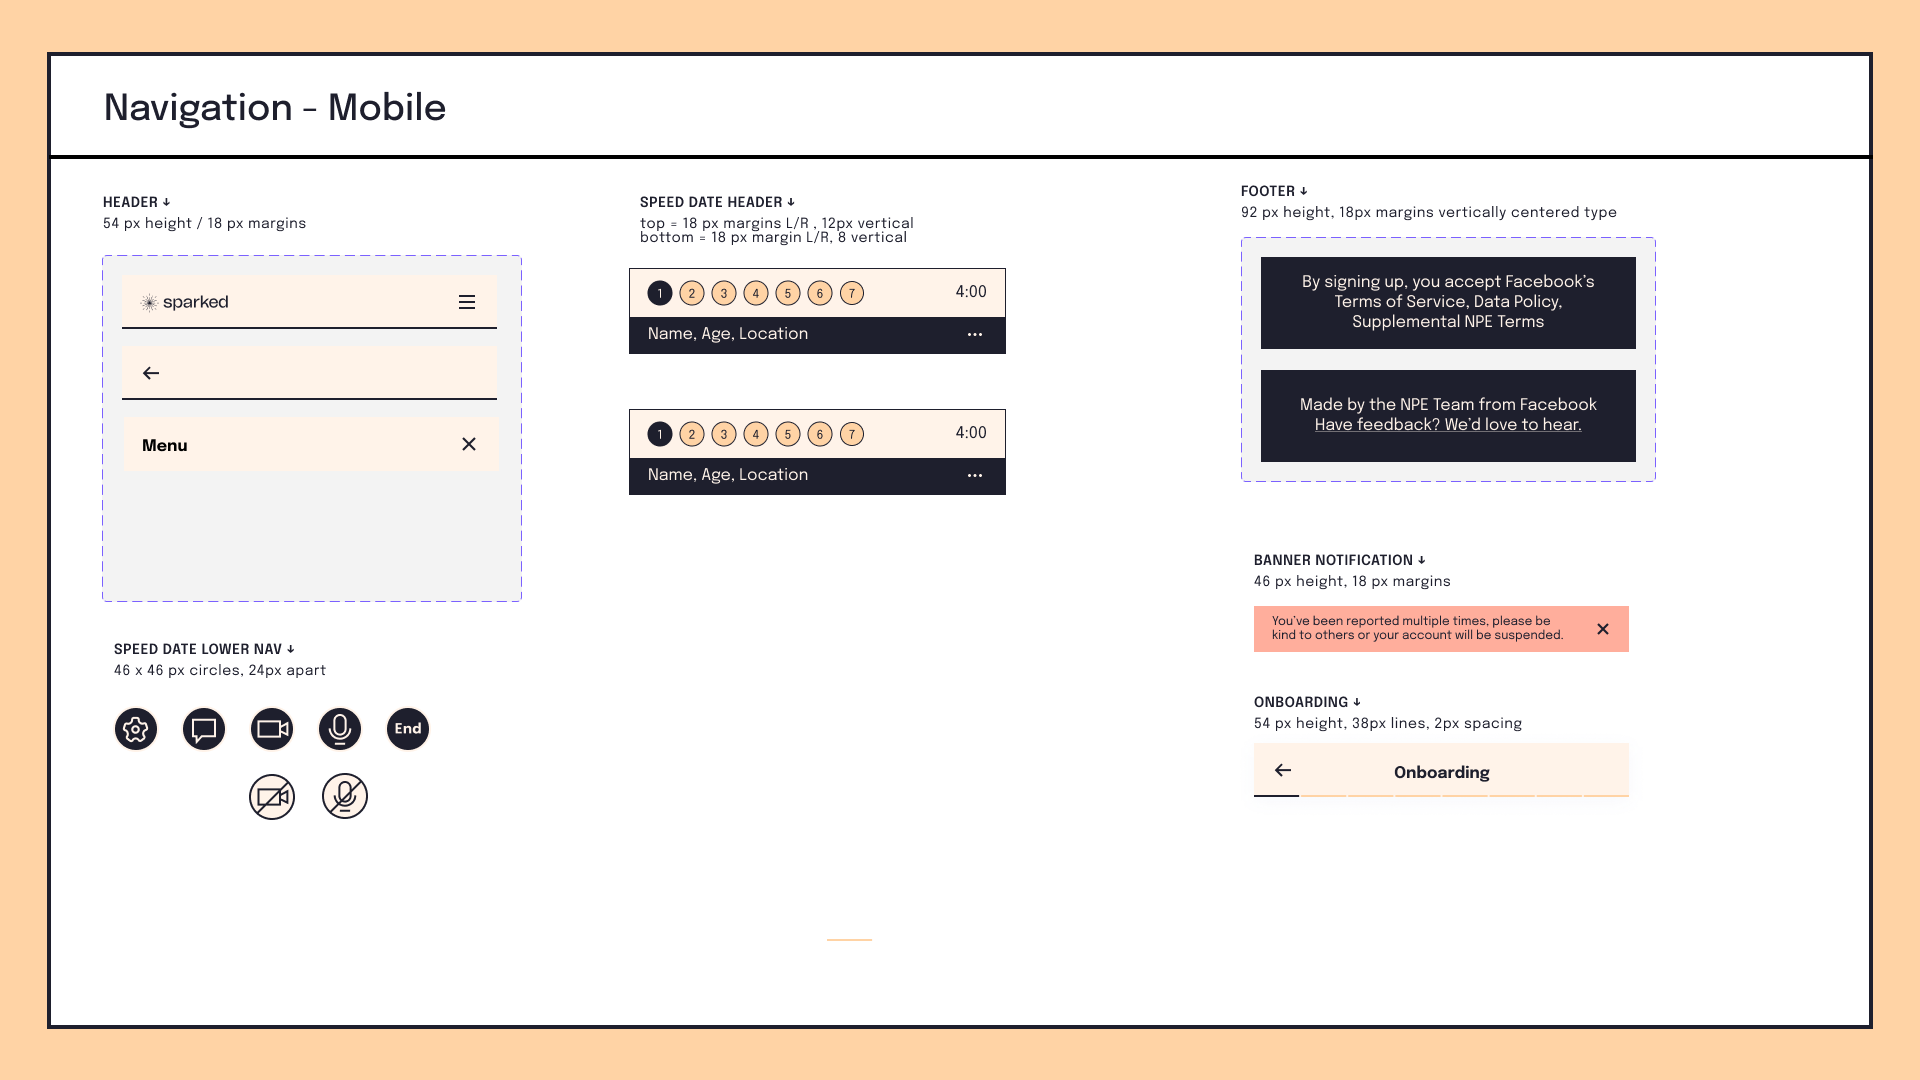
Task: Select step 5 in the lower speed date header
Action: (788, 434)
